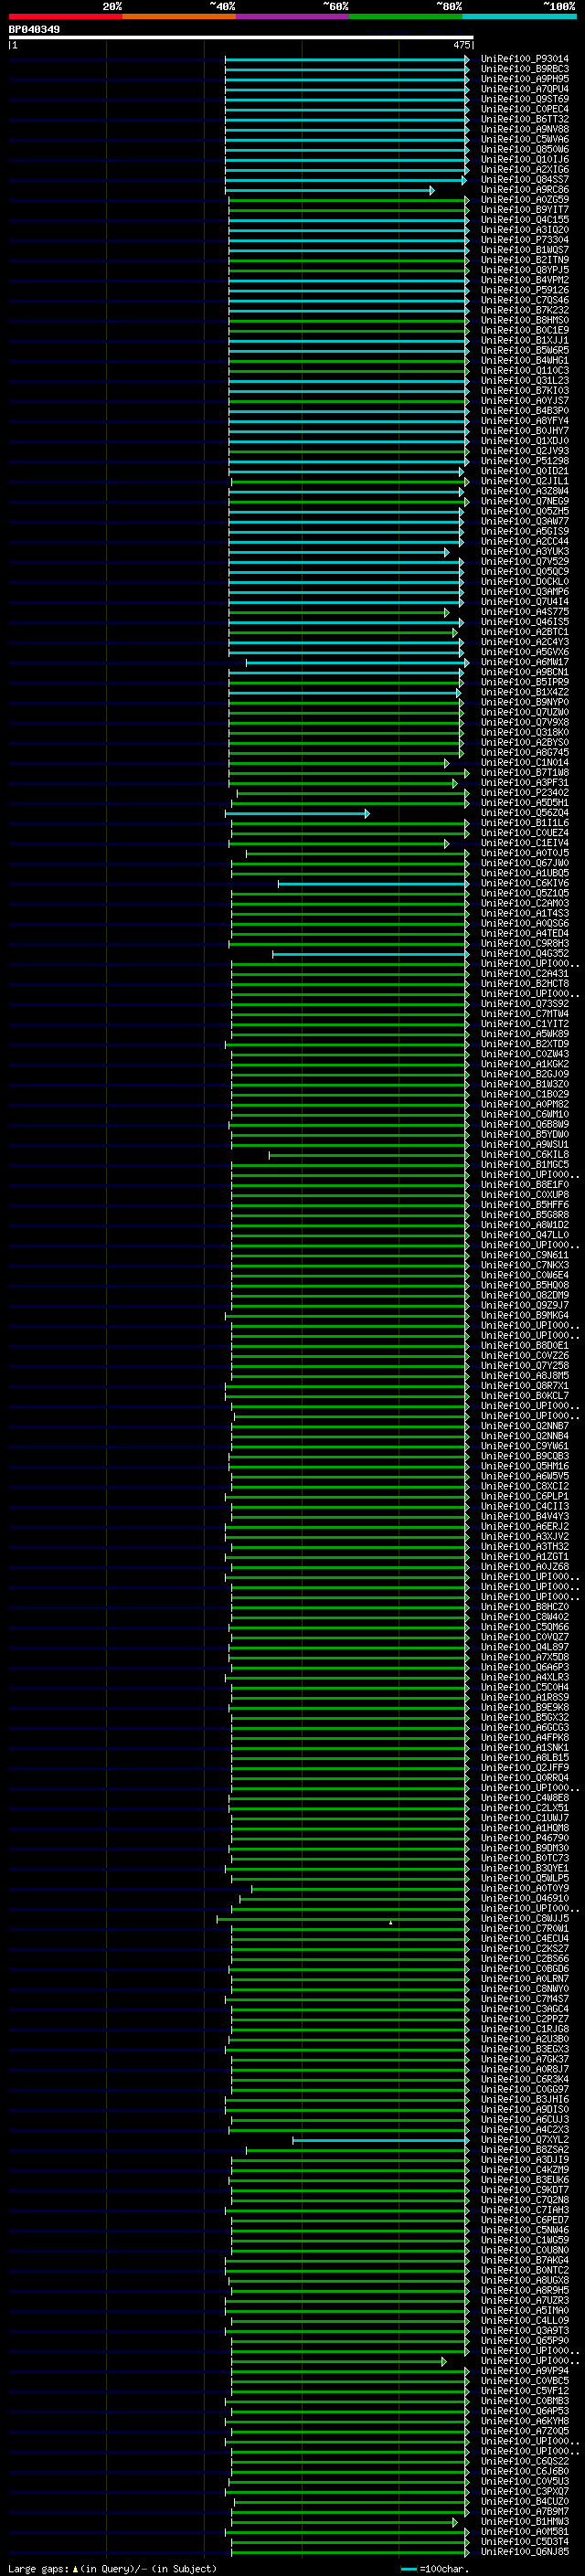
Task: Open UniRef100_C2A431 entry
Action: tap(524, 973)
